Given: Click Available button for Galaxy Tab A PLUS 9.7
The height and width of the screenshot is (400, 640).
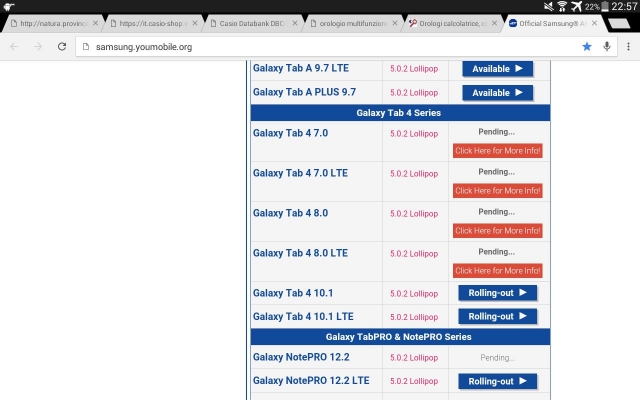Looking at the screenshot, I should coord(498,93).
